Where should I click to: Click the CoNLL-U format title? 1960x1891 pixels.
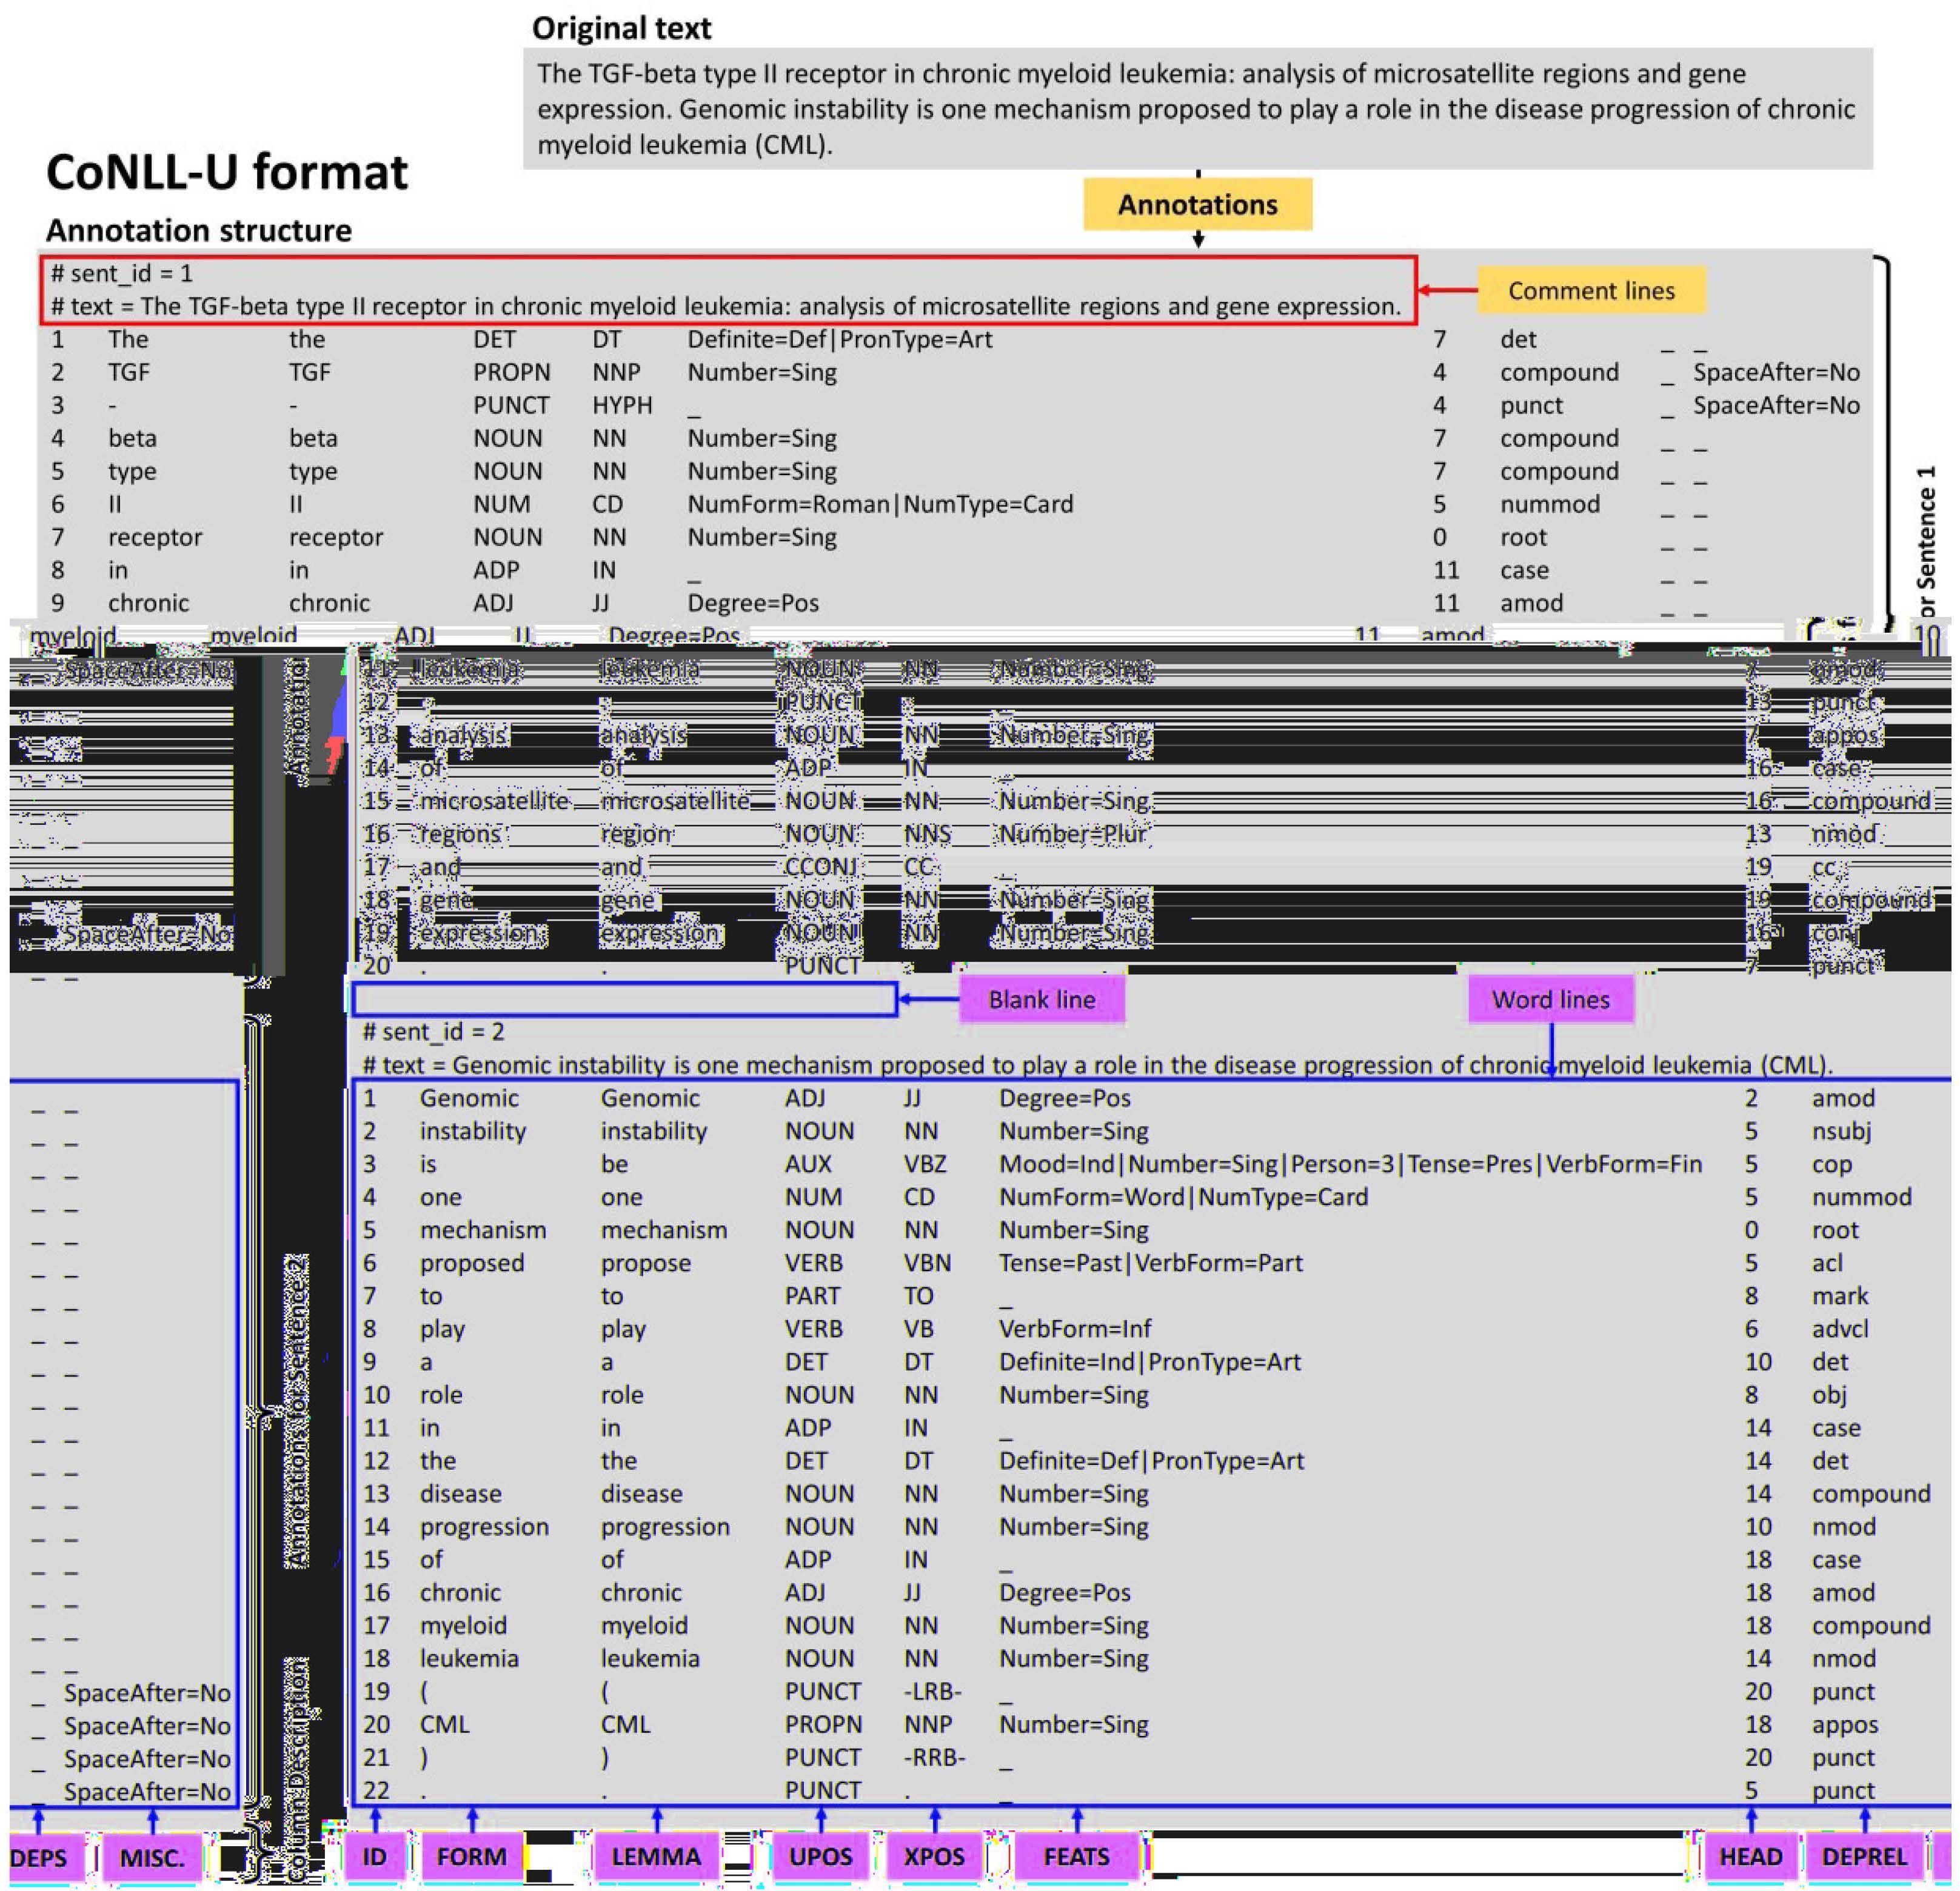pyautogui.click(x=227, y=172)
